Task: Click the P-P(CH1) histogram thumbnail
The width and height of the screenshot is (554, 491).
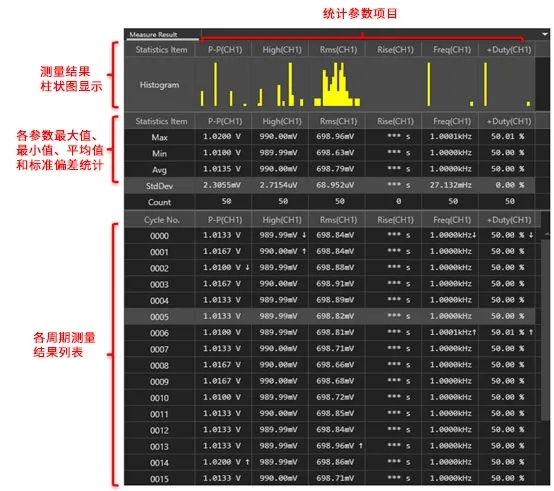Action: coord(223,84)
